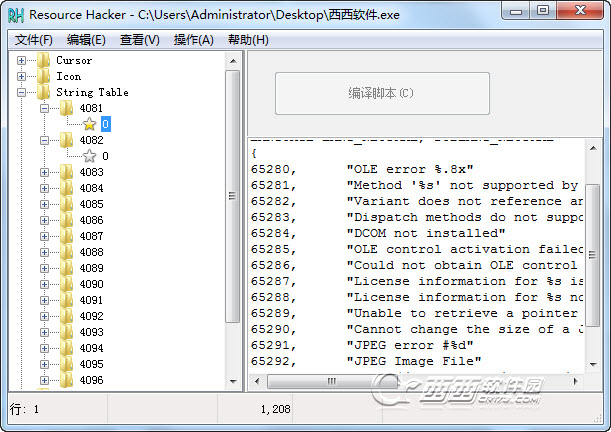Collapse the String Table node
This screenshot has width=611, height=432.
[21, 92]
